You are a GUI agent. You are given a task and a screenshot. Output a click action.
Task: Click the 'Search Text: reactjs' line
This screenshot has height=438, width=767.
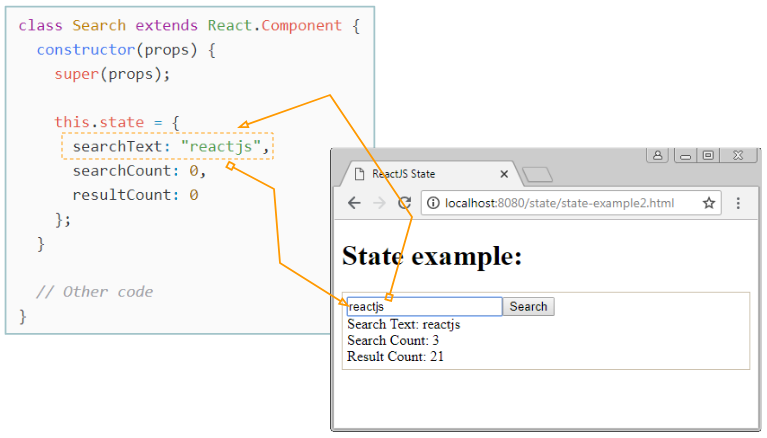point(404,324)
